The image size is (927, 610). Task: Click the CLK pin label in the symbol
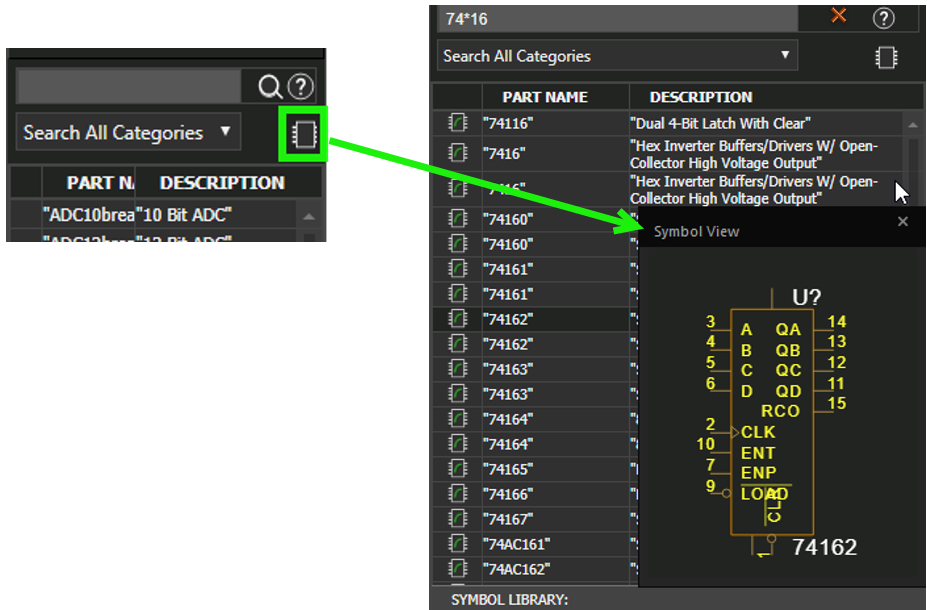(x=758, y=432)
